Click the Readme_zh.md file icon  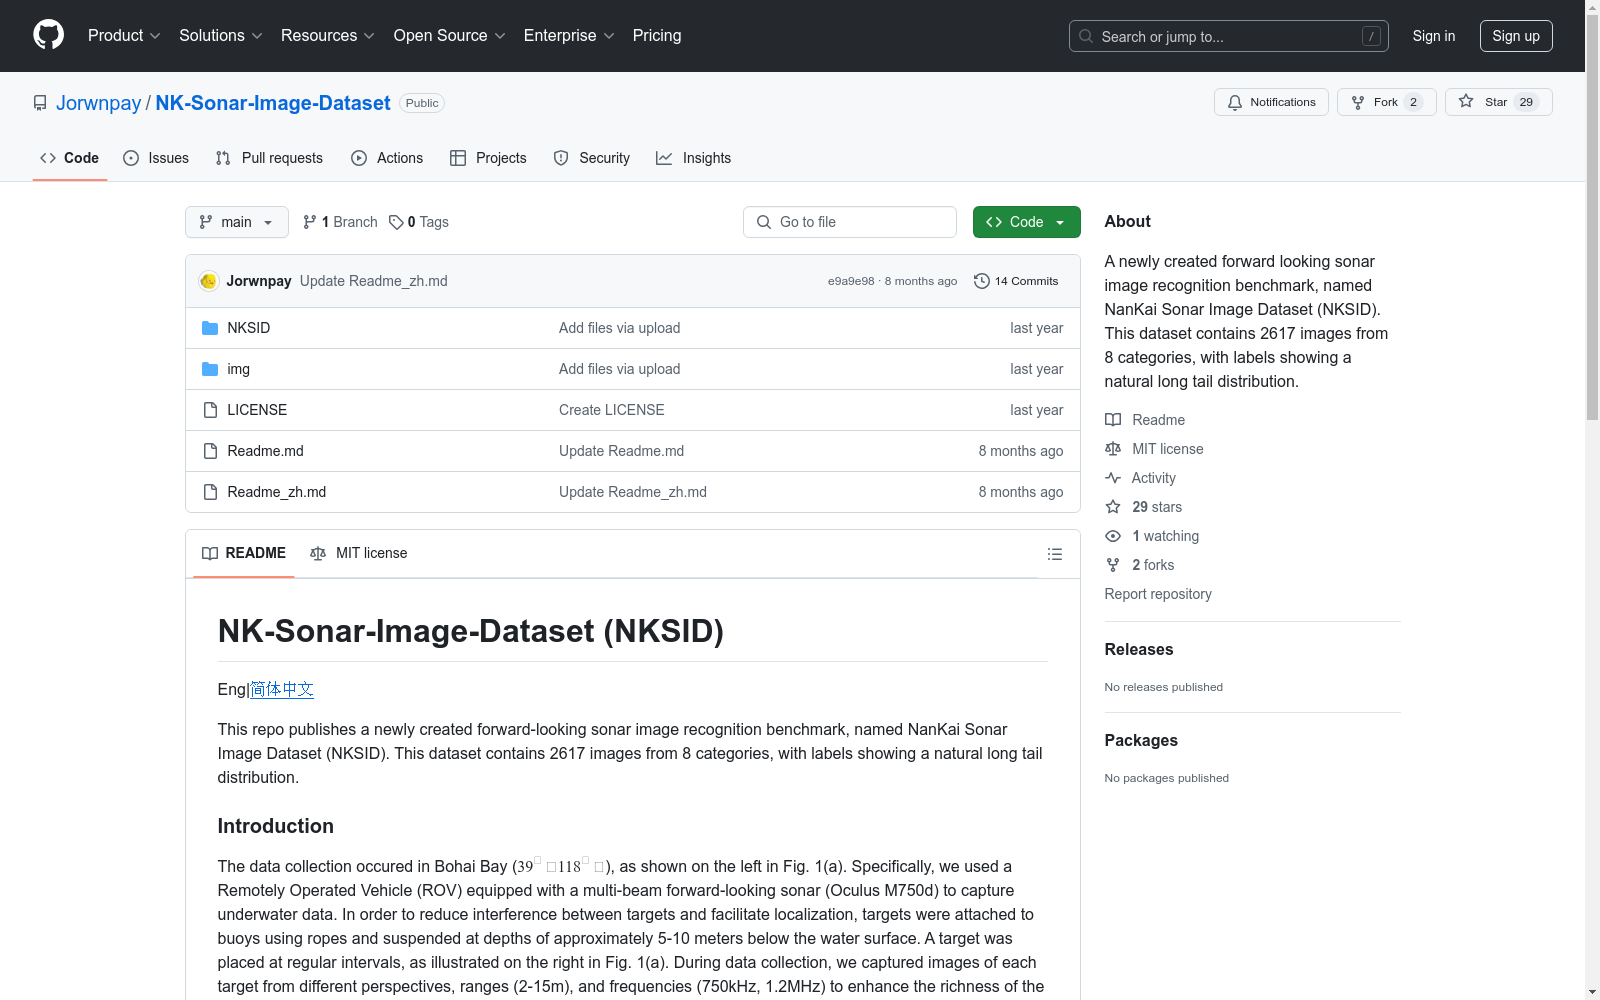coord(210,492)
